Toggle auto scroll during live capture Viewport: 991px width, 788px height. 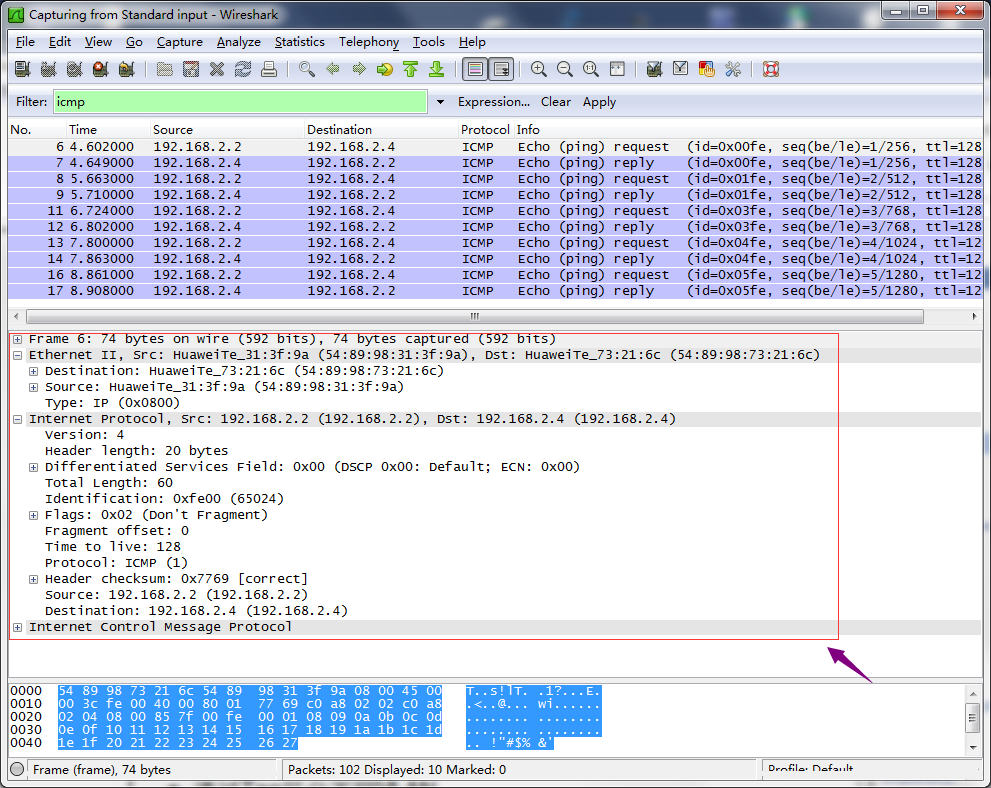click(502, 69)
